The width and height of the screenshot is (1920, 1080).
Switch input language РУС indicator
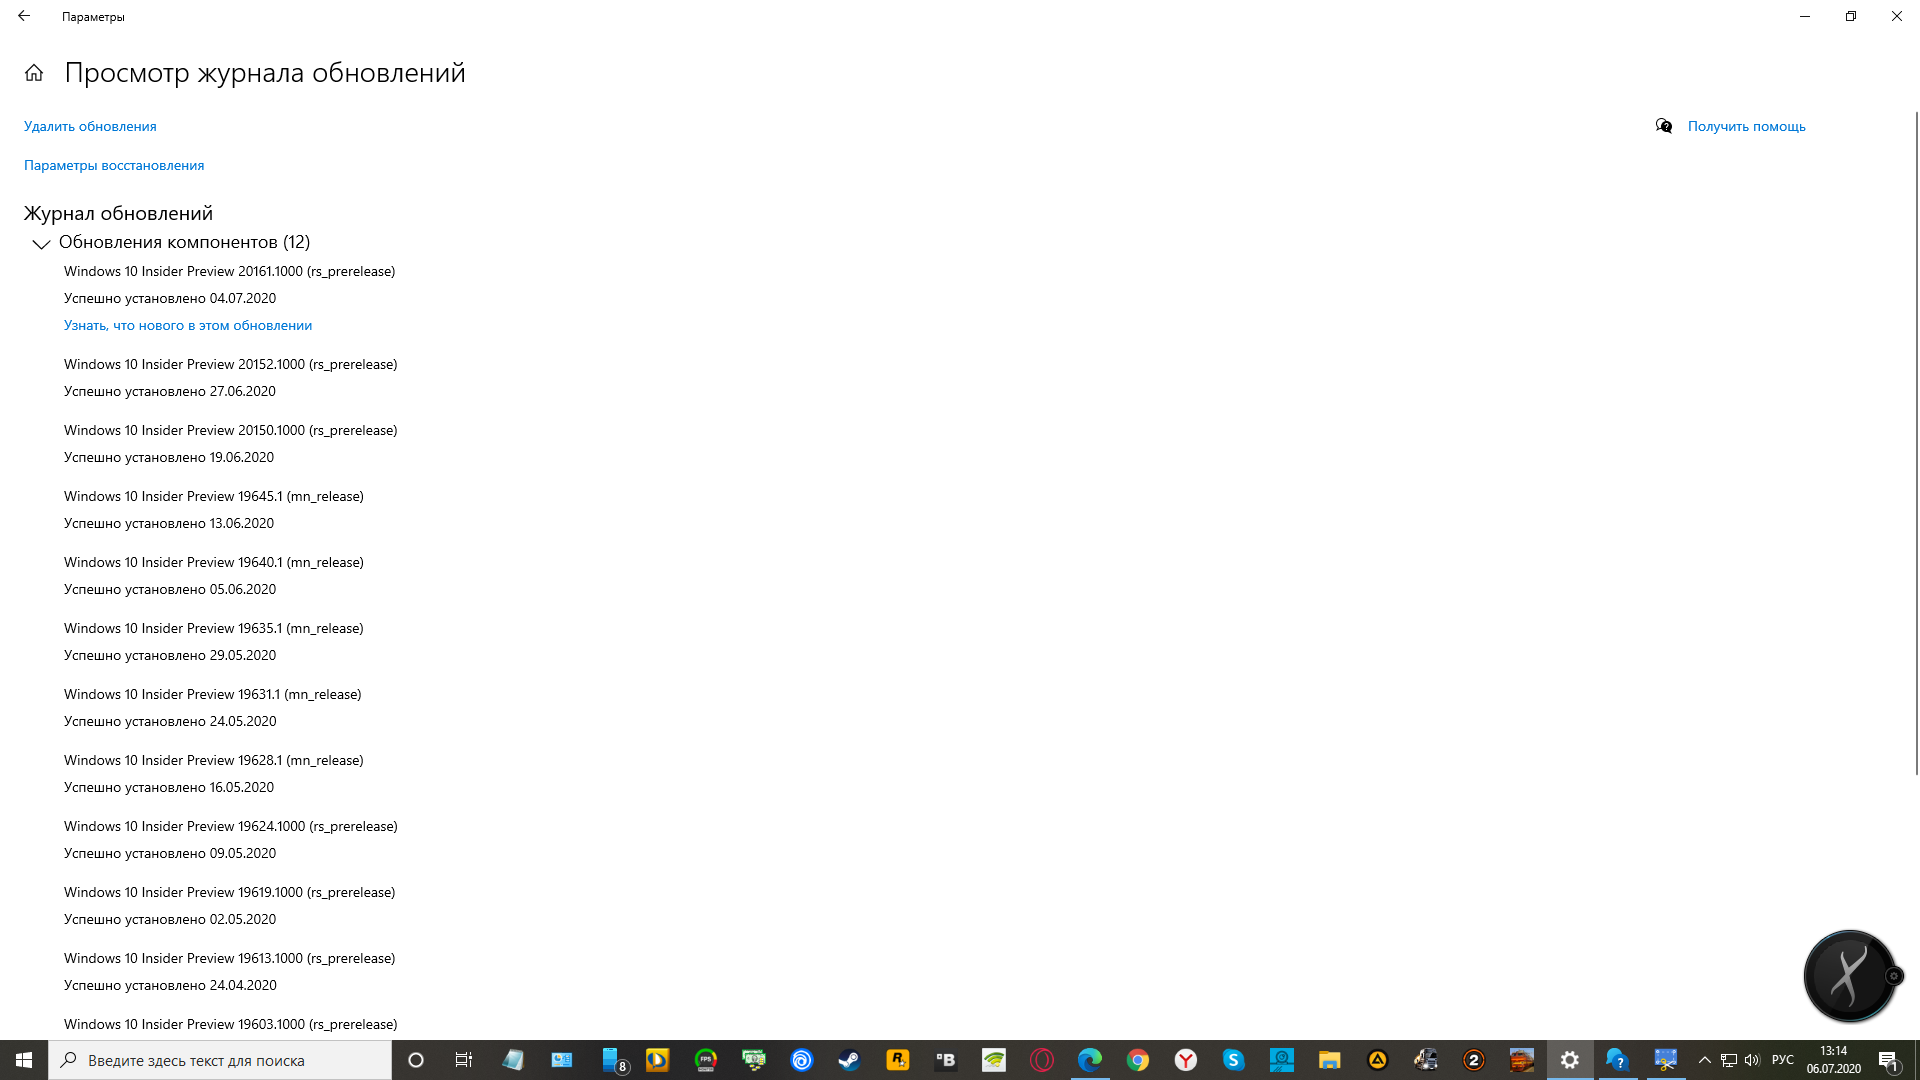pyautogui.click(x=1782, y=1060)
